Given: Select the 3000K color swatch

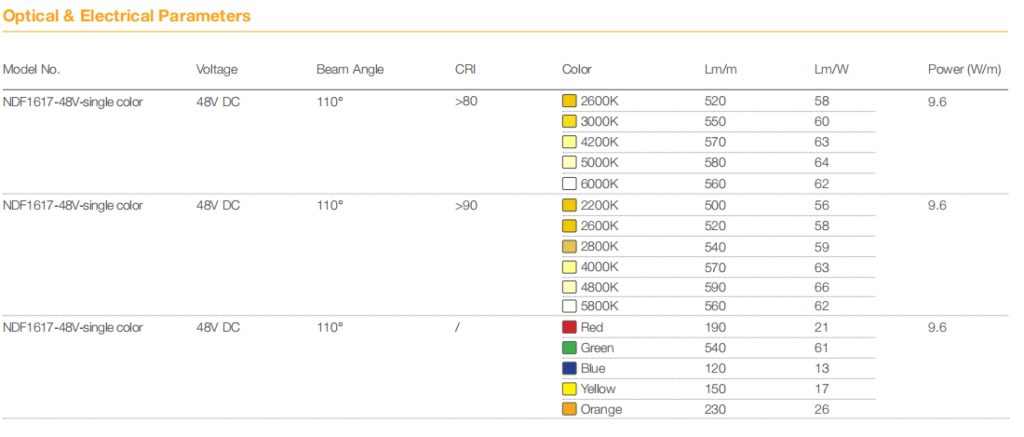Looking at the screenshot, I should click(x=570, y=122).
